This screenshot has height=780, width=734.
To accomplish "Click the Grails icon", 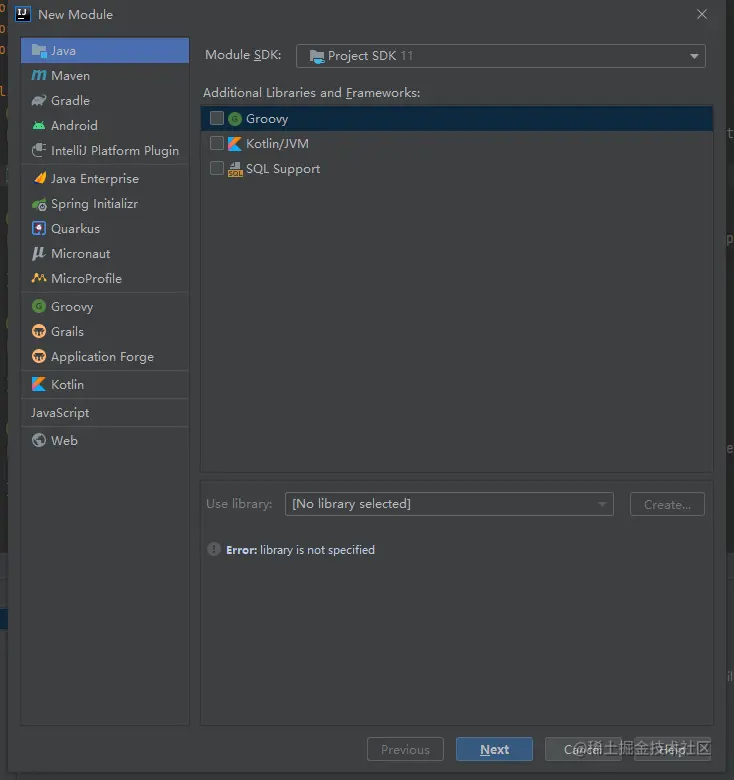I will click(39, 331).
